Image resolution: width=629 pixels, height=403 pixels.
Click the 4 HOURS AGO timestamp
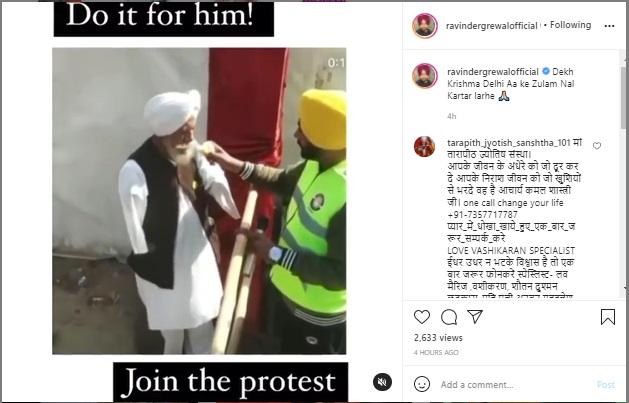pyautogui.click(x=436, y=352)
